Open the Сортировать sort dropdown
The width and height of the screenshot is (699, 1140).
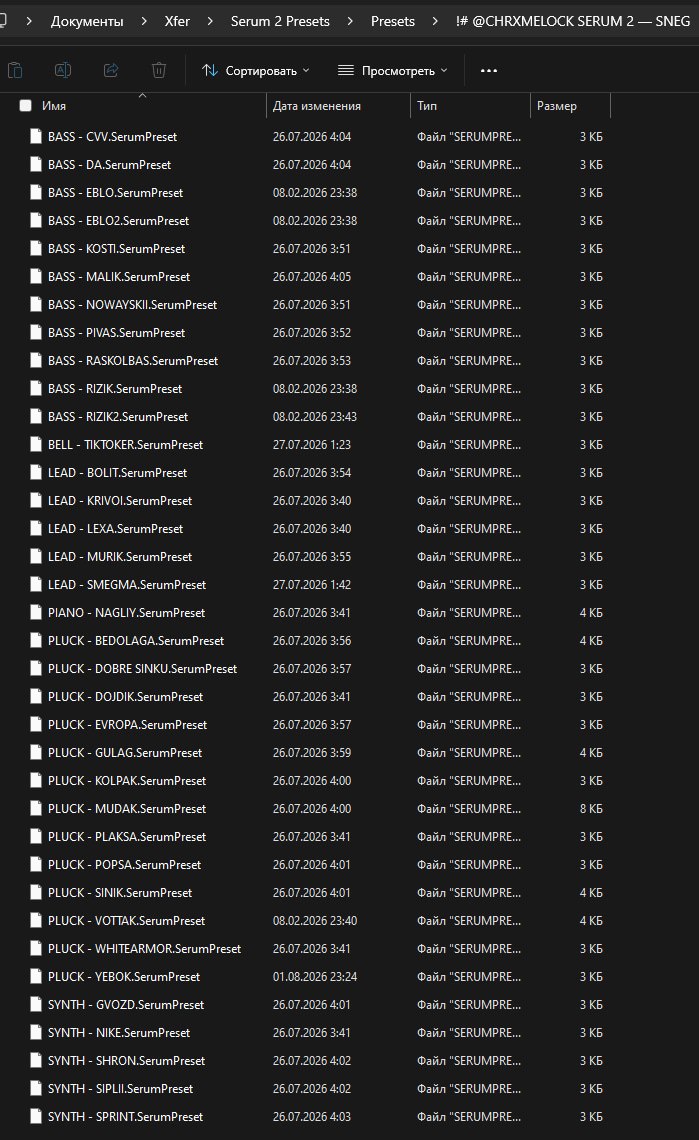click(x=255, y=71)
